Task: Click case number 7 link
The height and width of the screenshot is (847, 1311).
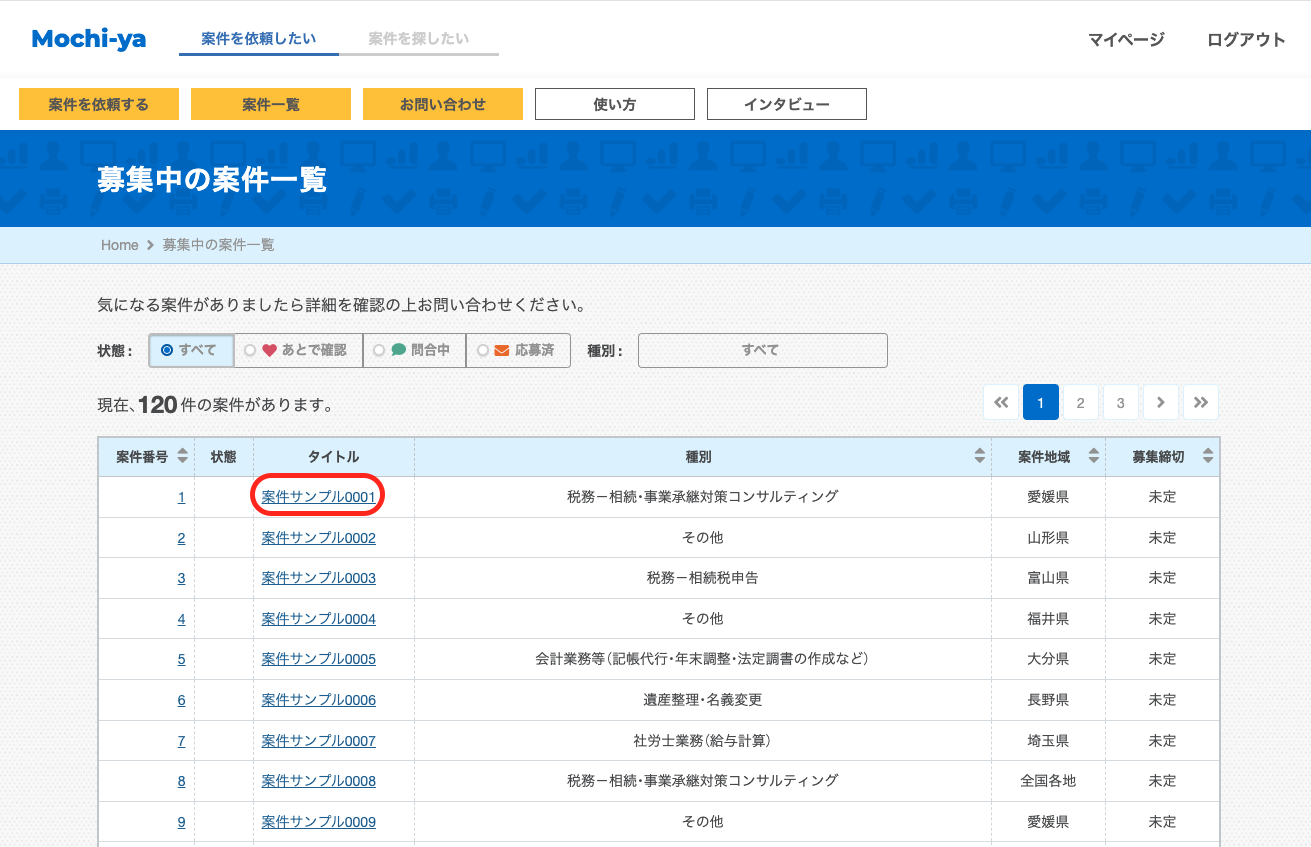Action: [181, 741]
